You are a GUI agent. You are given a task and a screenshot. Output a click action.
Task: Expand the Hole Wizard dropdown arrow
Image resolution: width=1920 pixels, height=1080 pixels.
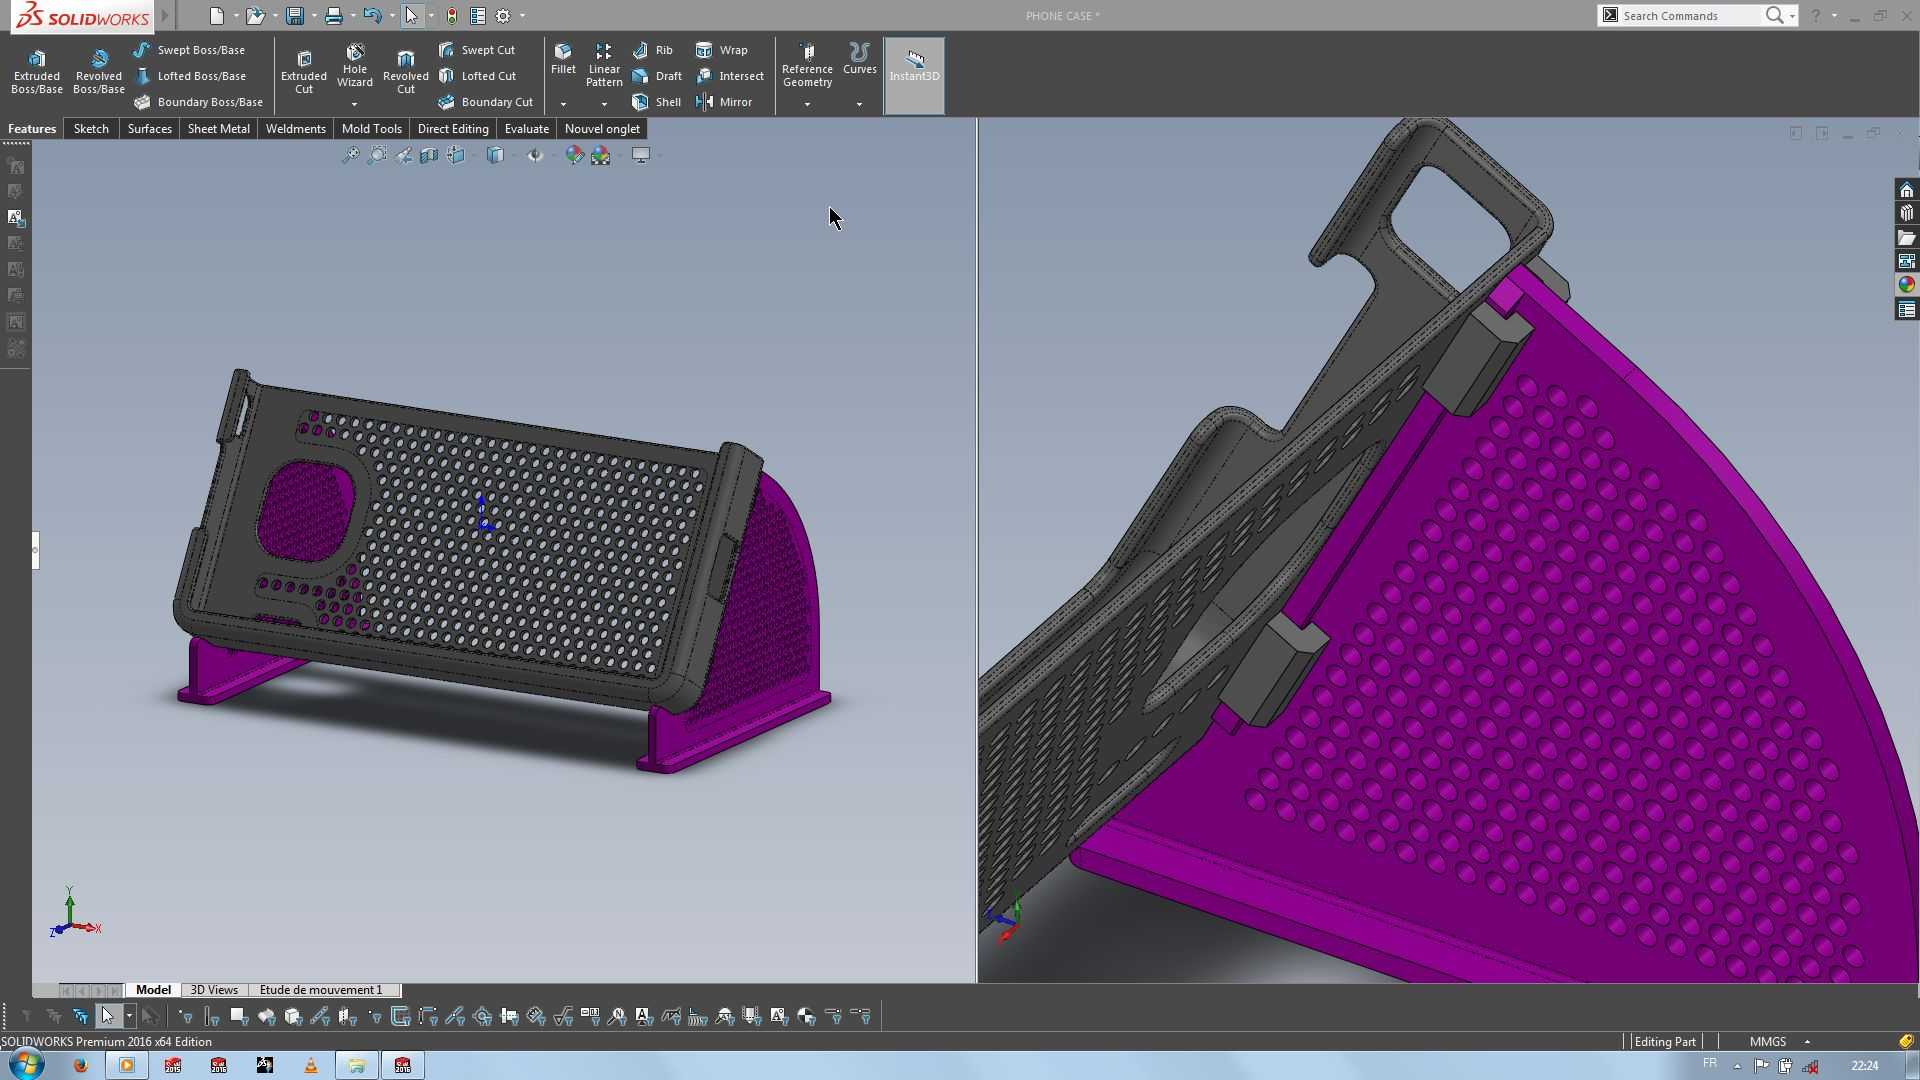point(354,104)
